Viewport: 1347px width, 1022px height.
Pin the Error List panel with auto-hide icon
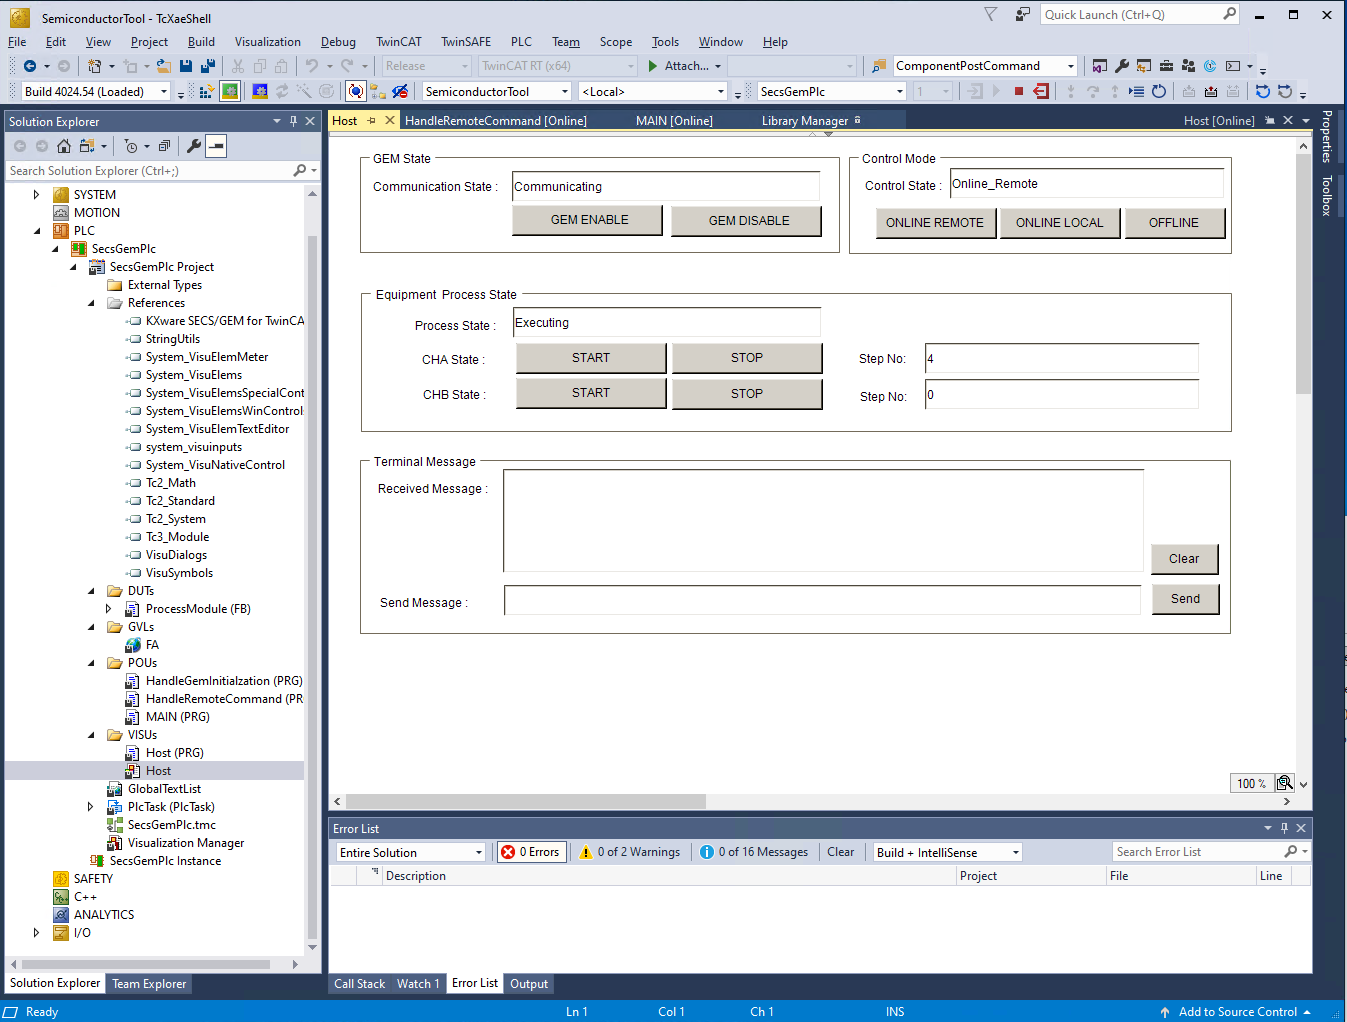click(1284, 828)
